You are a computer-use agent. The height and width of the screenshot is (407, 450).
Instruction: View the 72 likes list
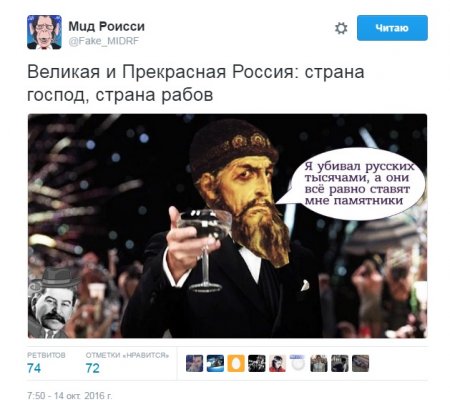click(x=93, y=368)
